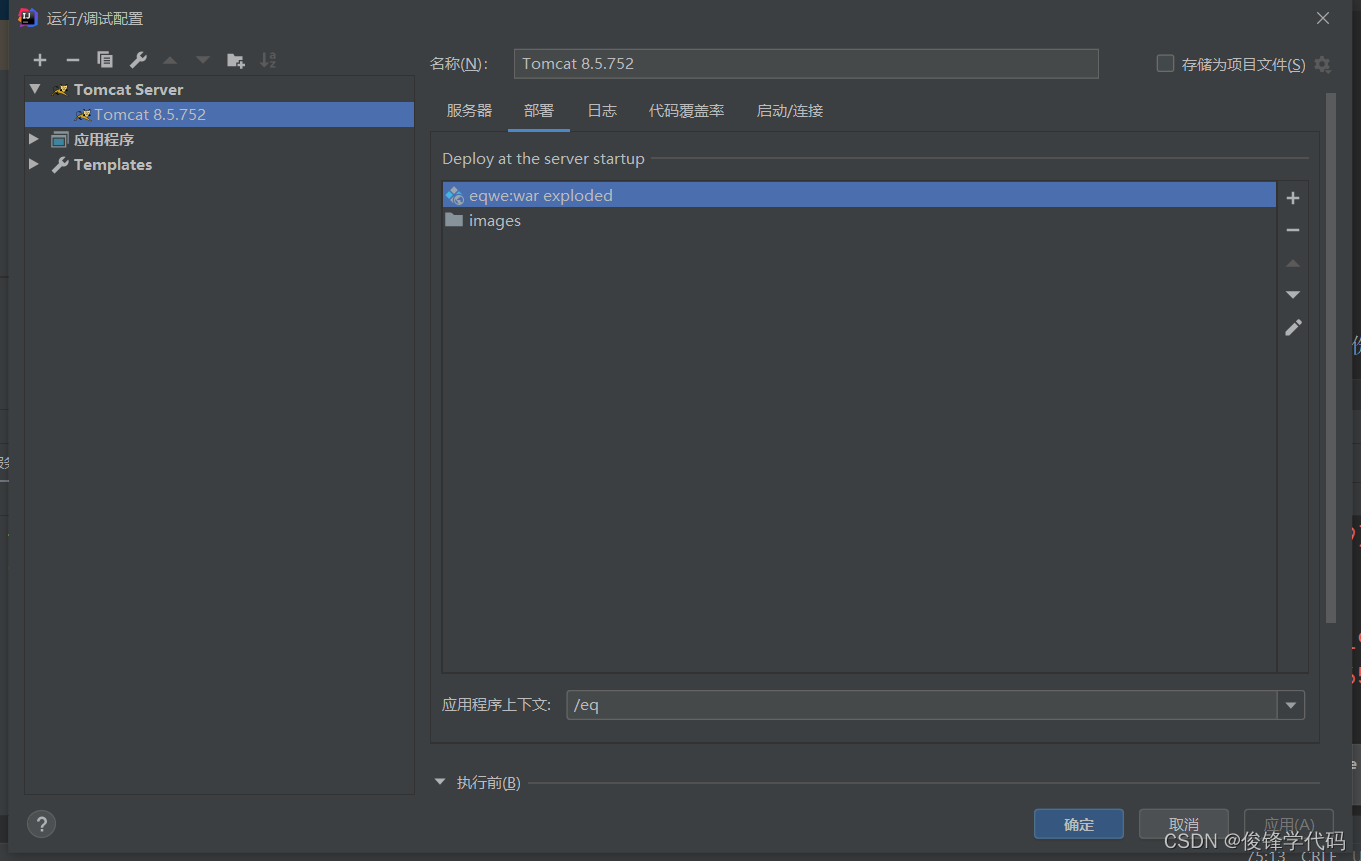Switch to the 启动/连接 tab
This screenshot has height=861, width=1361.
pos(790,111)
